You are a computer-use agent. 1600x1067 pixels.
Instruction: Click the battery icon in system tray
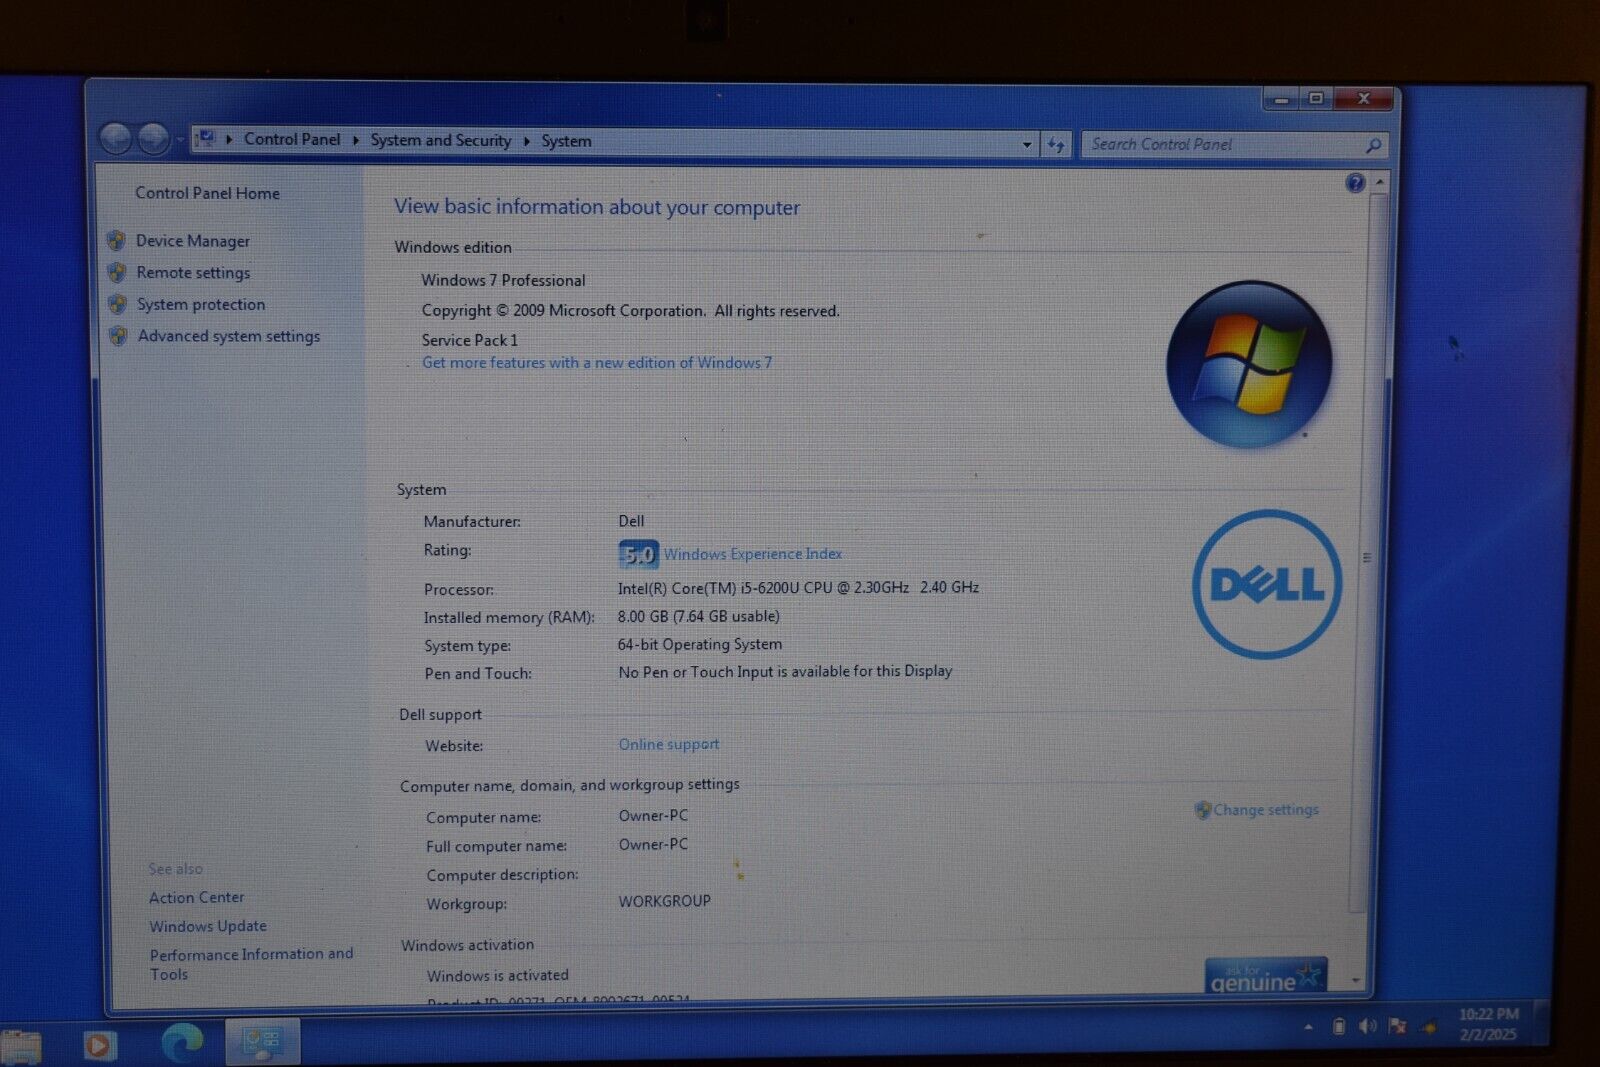[1339, 1027]
